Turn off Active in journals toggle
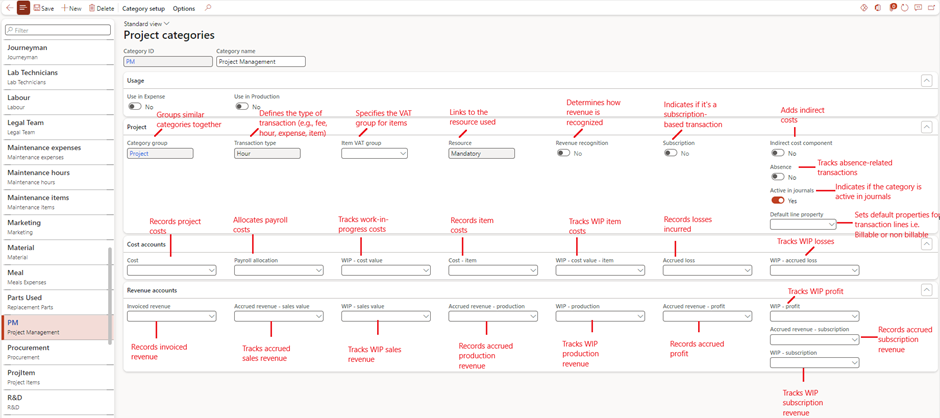This screenshot has height=418, width=940. coord(778,200)
